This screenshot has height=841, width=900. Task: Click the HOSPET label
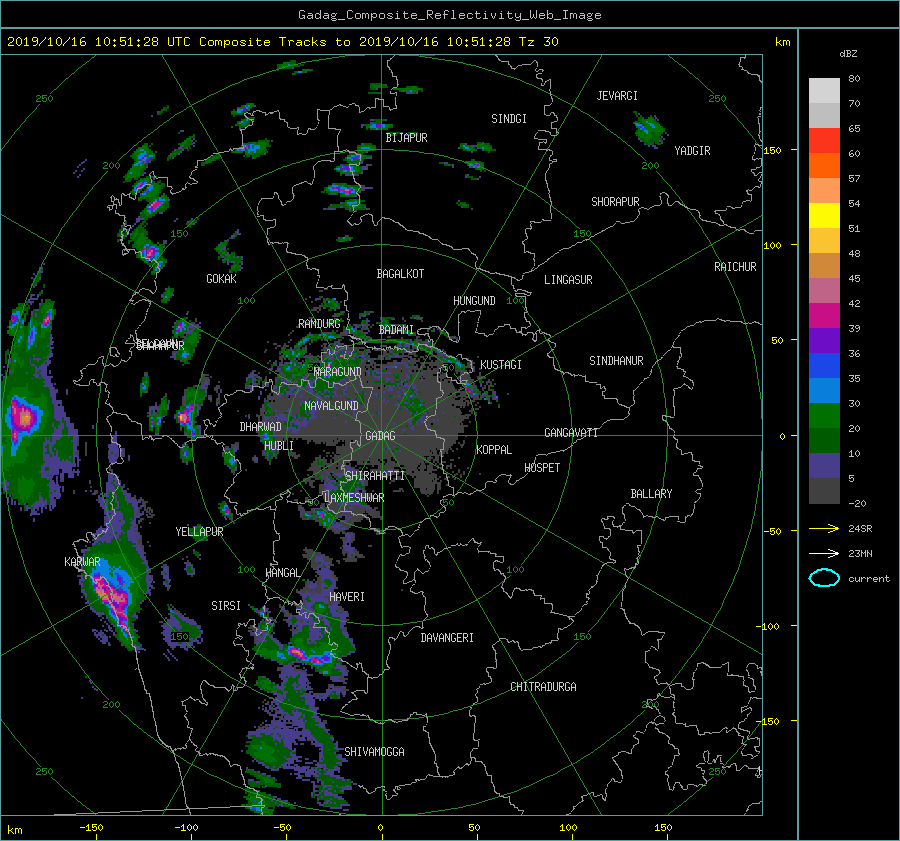point(542,468)
